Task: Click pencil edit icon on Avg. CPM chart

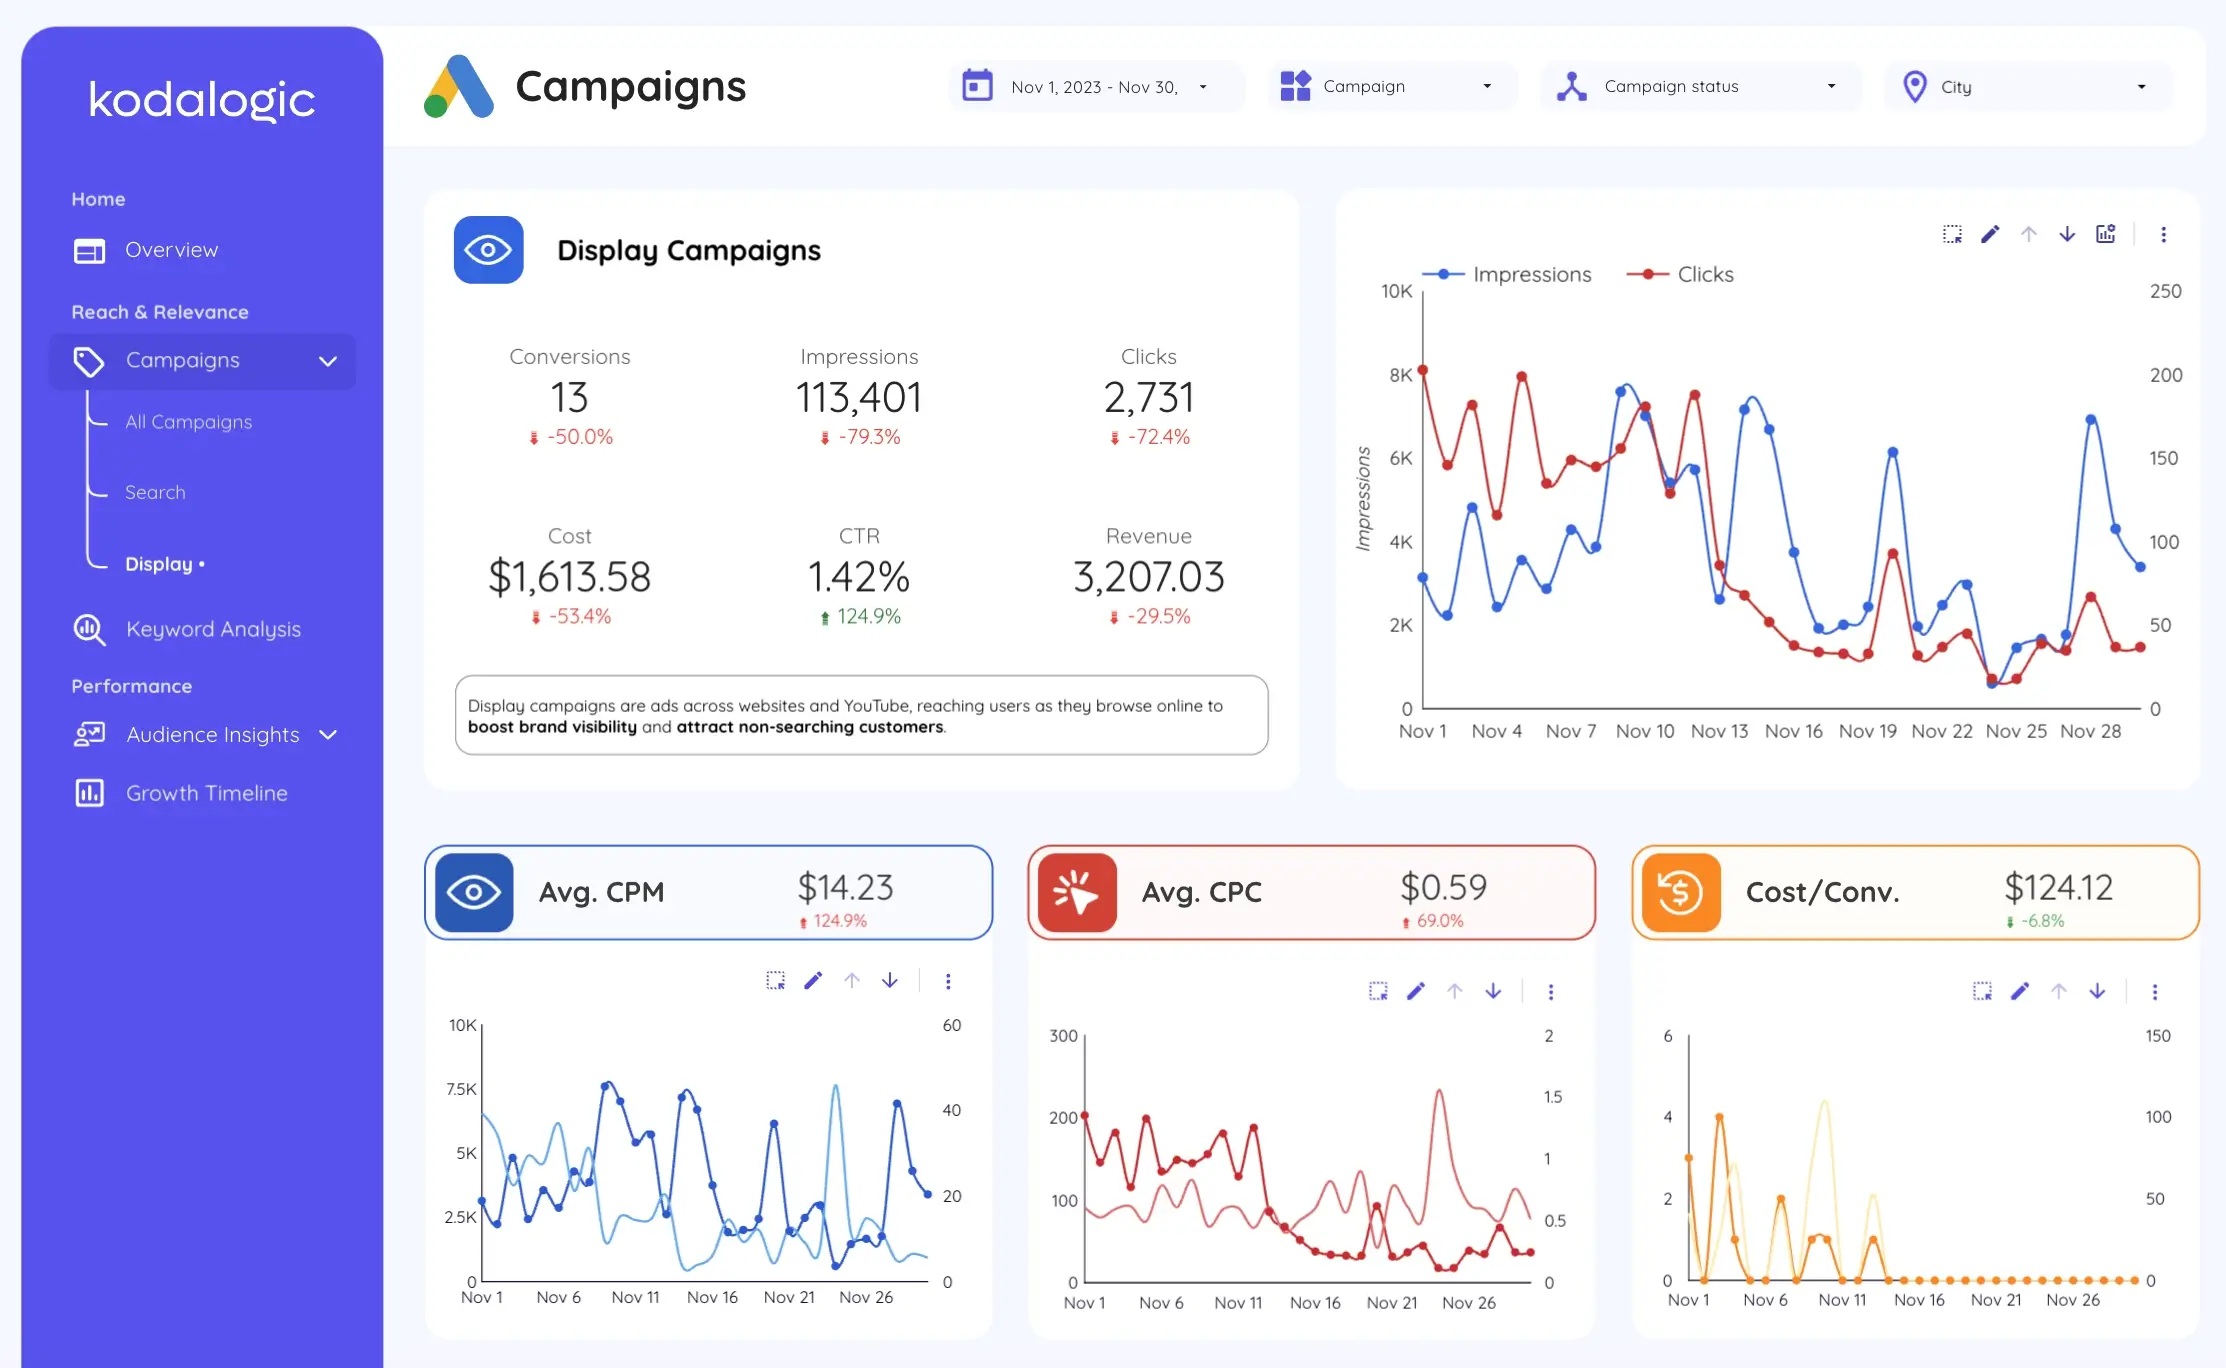Action: [x=813, y=981]
